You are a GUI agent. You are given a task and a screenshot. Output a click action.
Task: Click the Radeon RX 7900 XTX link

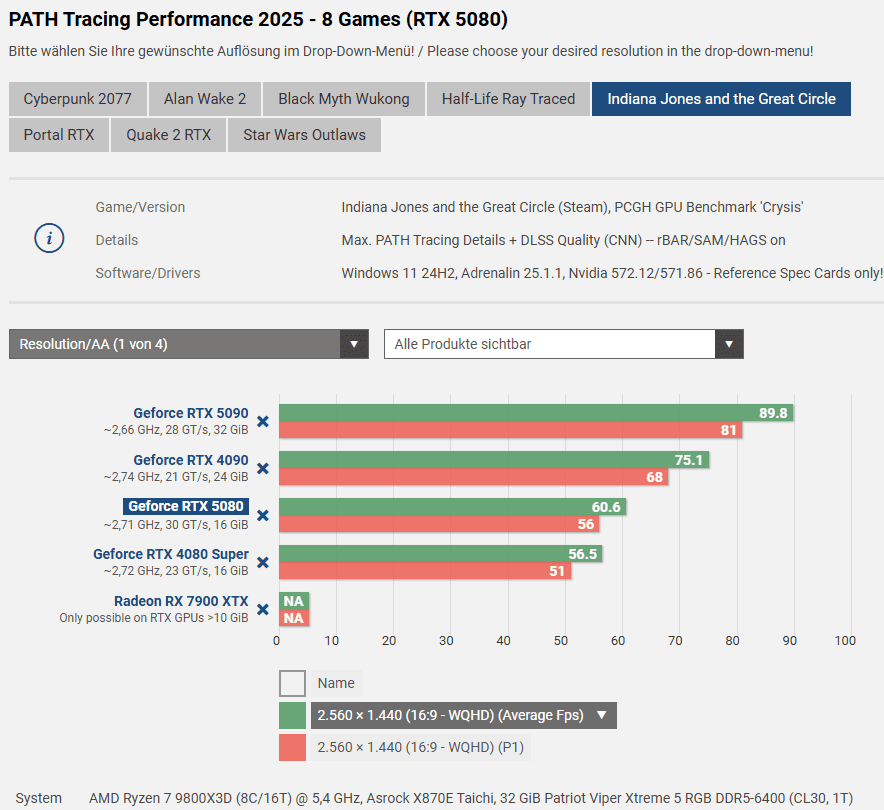pyautogui.click(x=181, y=601)
